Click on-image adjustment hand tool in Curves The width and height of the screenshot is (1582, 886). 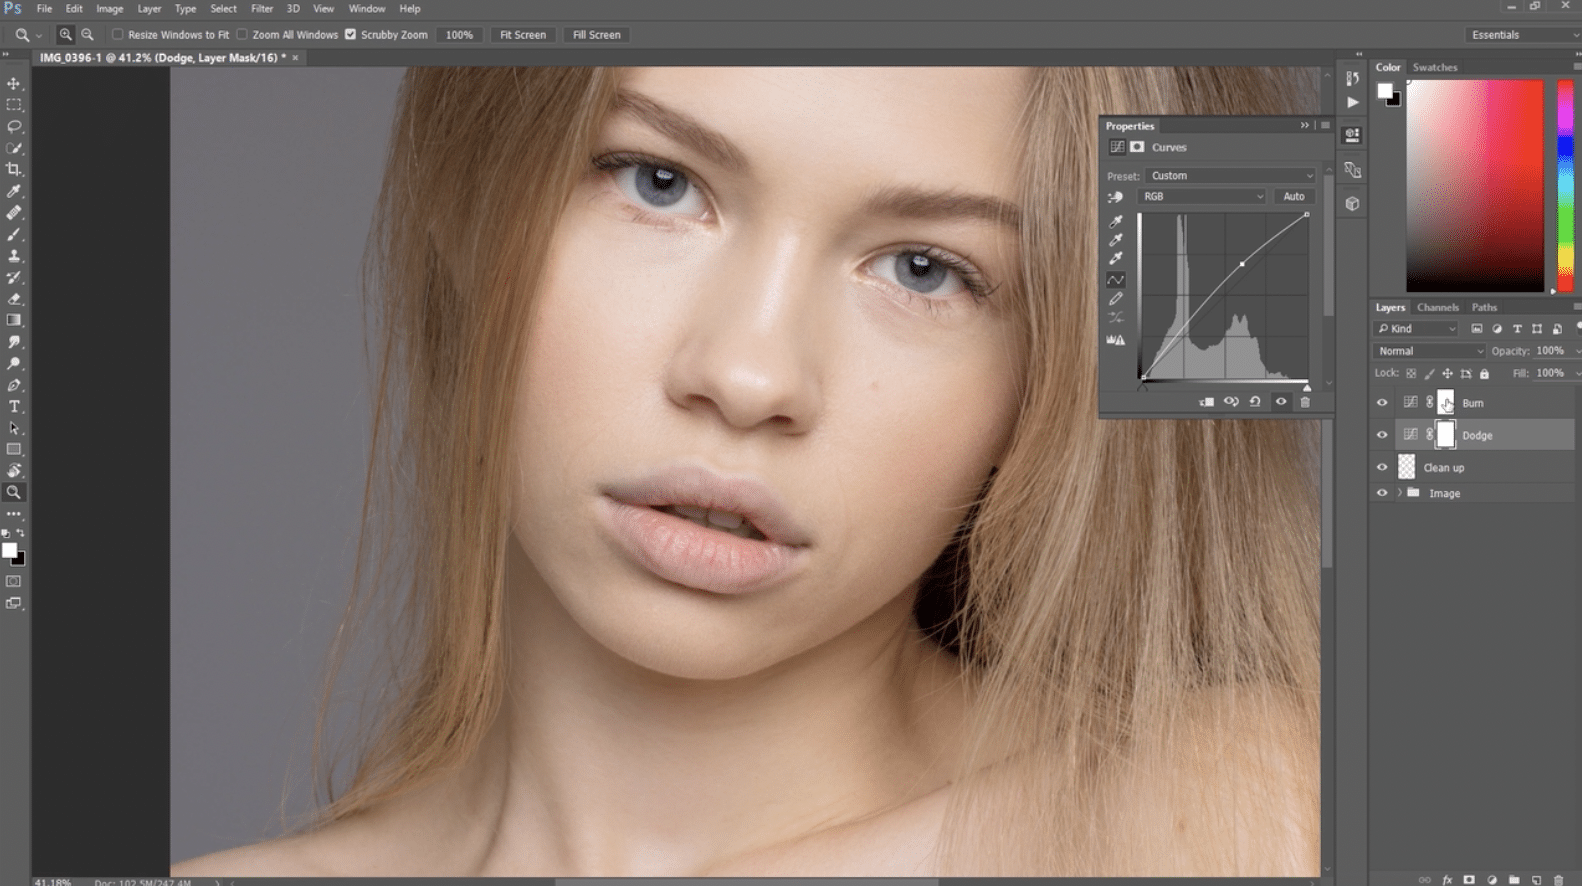[x=1115, y=197]
